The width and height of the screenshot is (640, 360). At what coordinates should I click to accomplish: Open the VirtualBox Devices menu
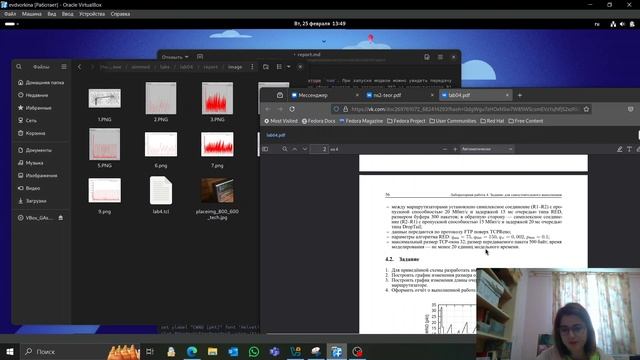click(92, 14)
